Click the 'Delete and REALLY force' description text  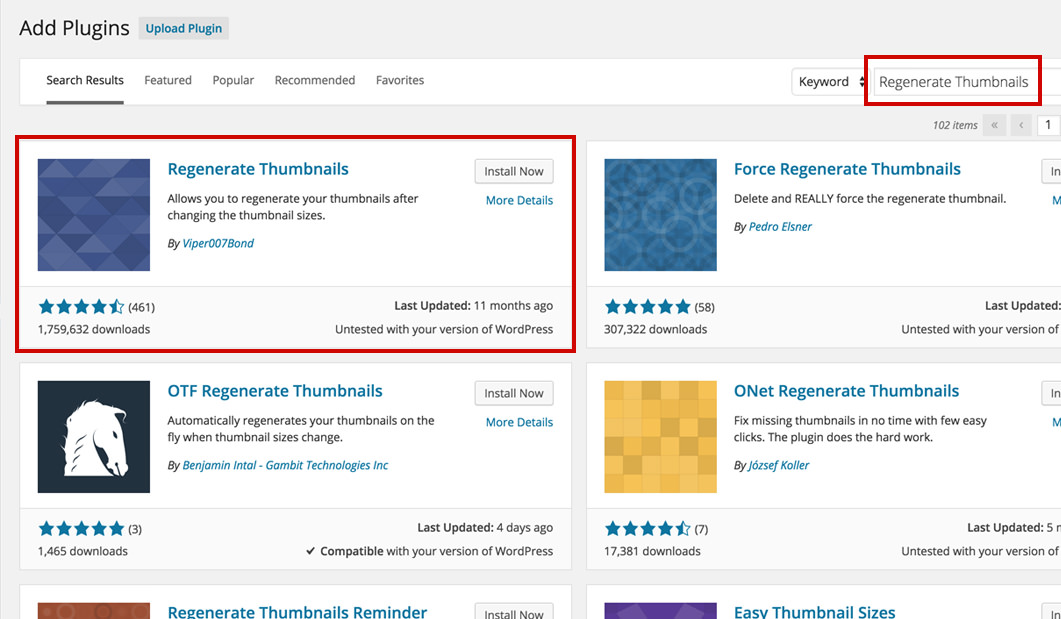pos(870,199)
